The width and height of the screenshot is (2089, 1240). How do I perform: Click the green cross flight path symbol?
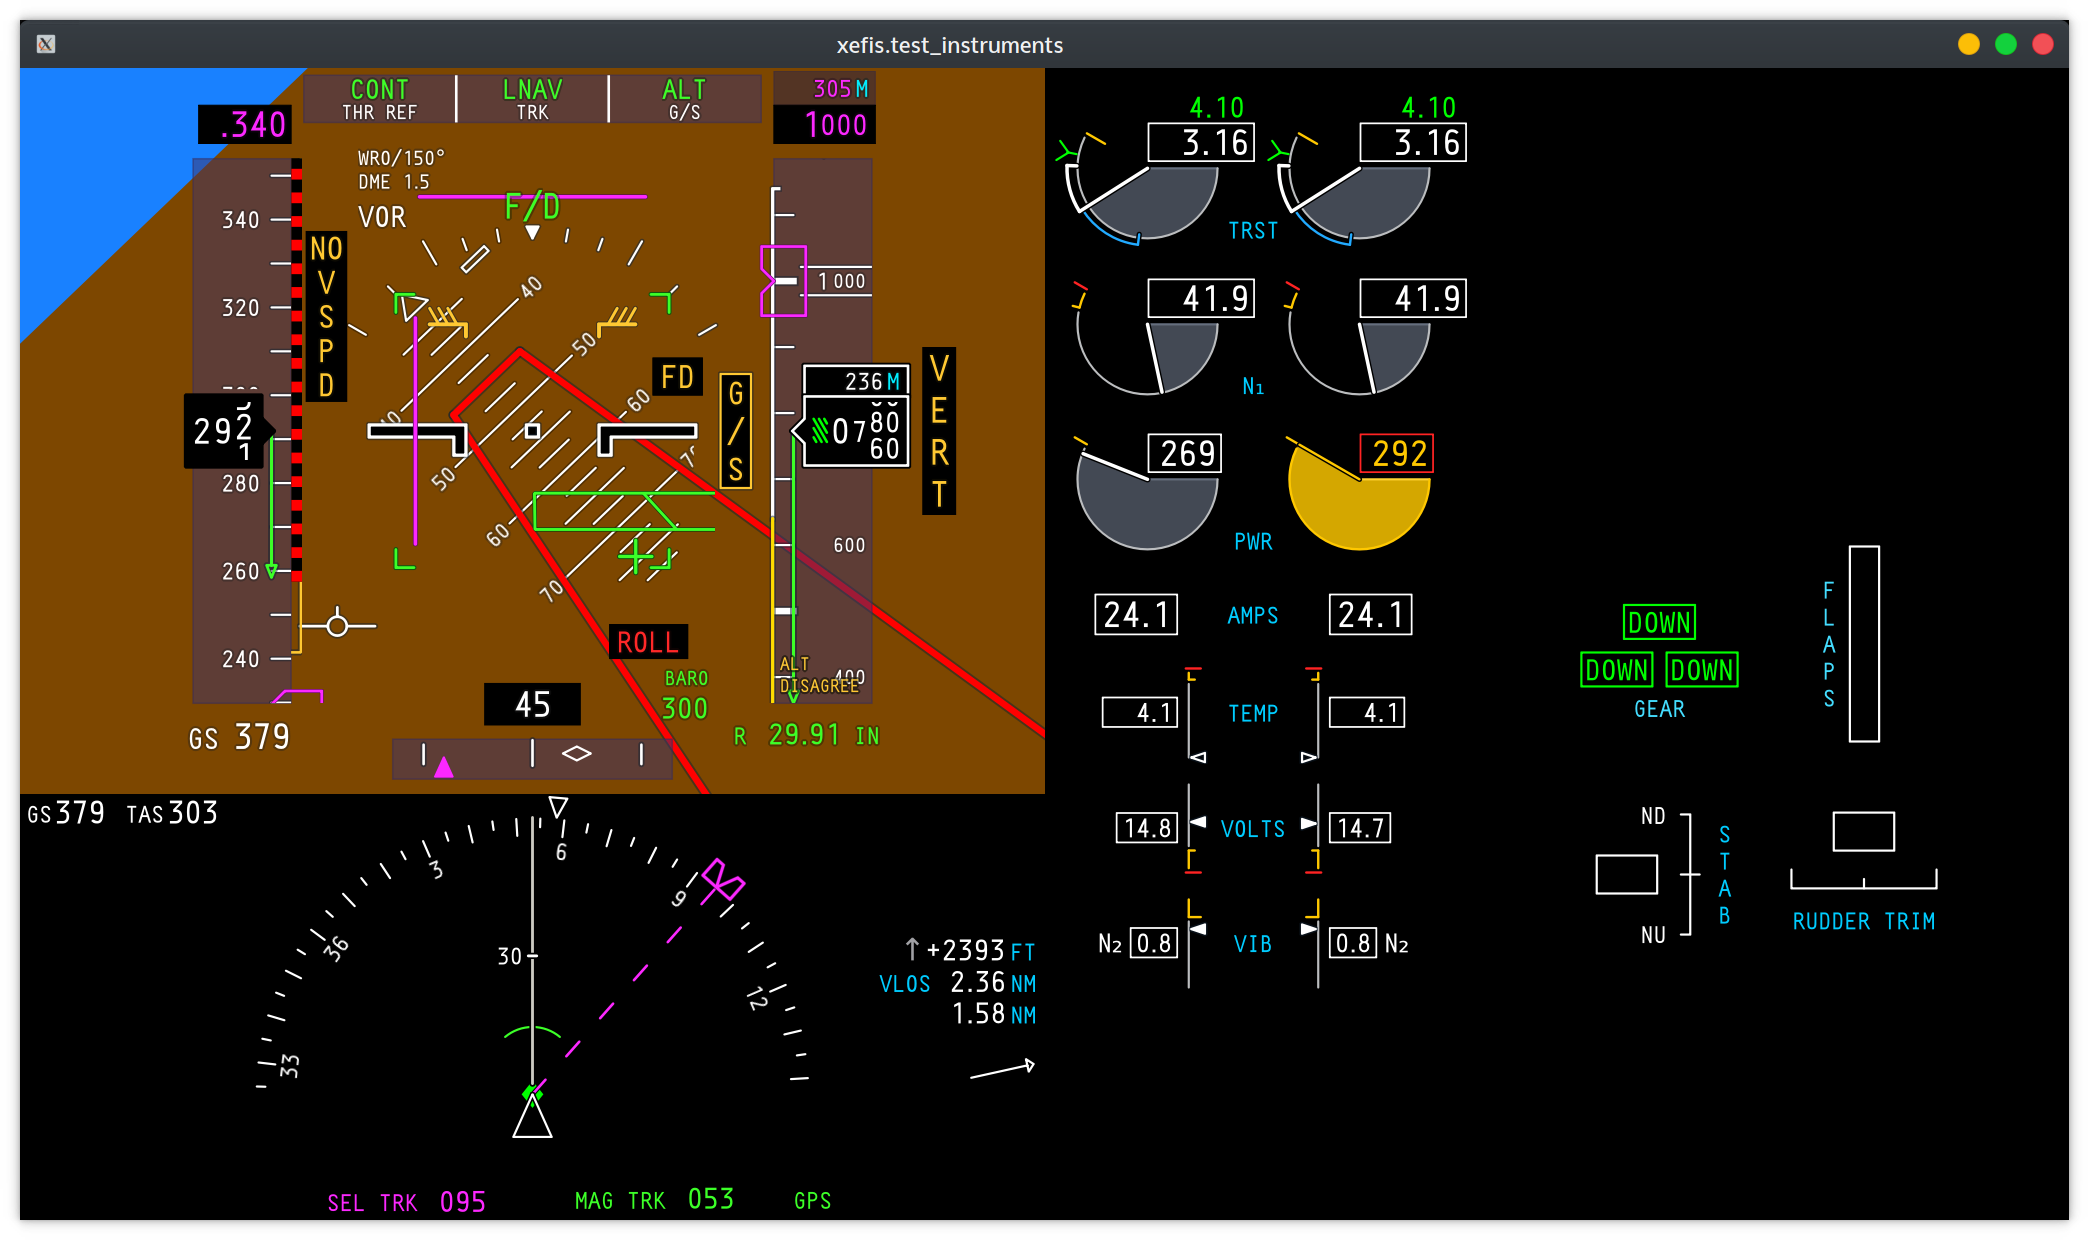(636, 555)
